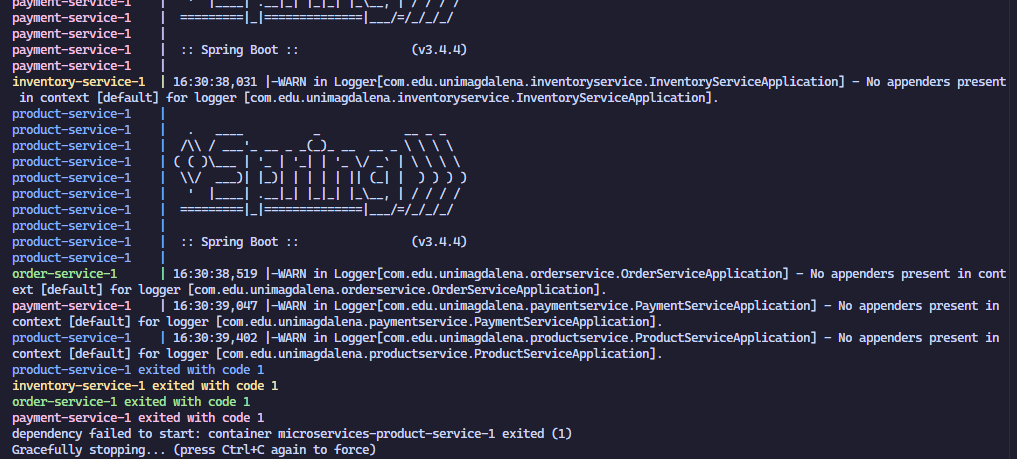Click 'Logger[com.edu.unimagdalena.orderservice.OrderServiceApplication]' text
Screen dimensions: 1017x459
pos(563,273)
